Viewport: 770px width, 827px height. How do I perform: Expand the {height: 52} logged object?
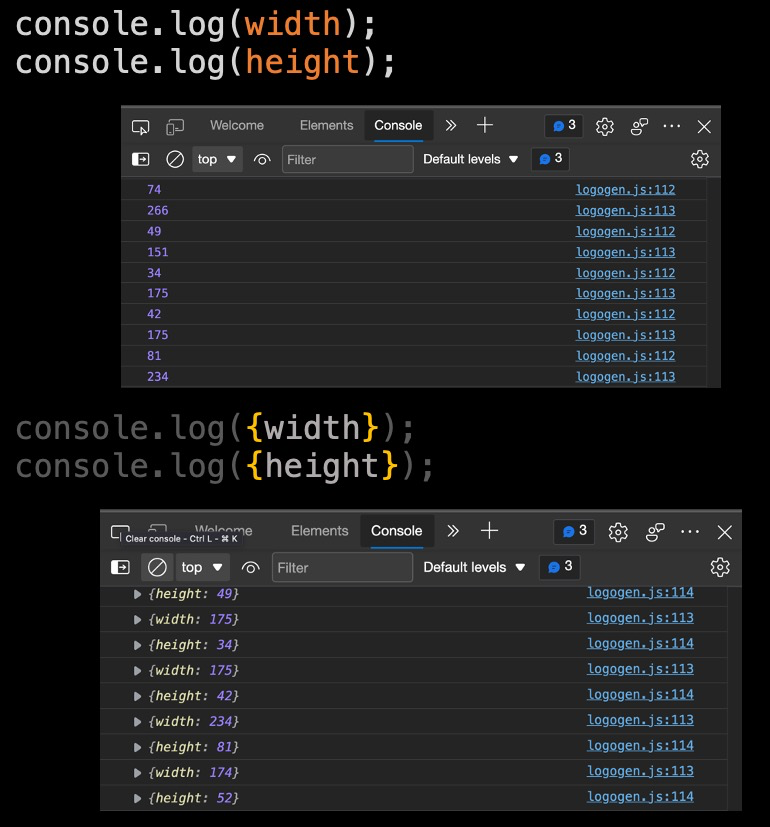pyautogui.click(x=138, y=798)
